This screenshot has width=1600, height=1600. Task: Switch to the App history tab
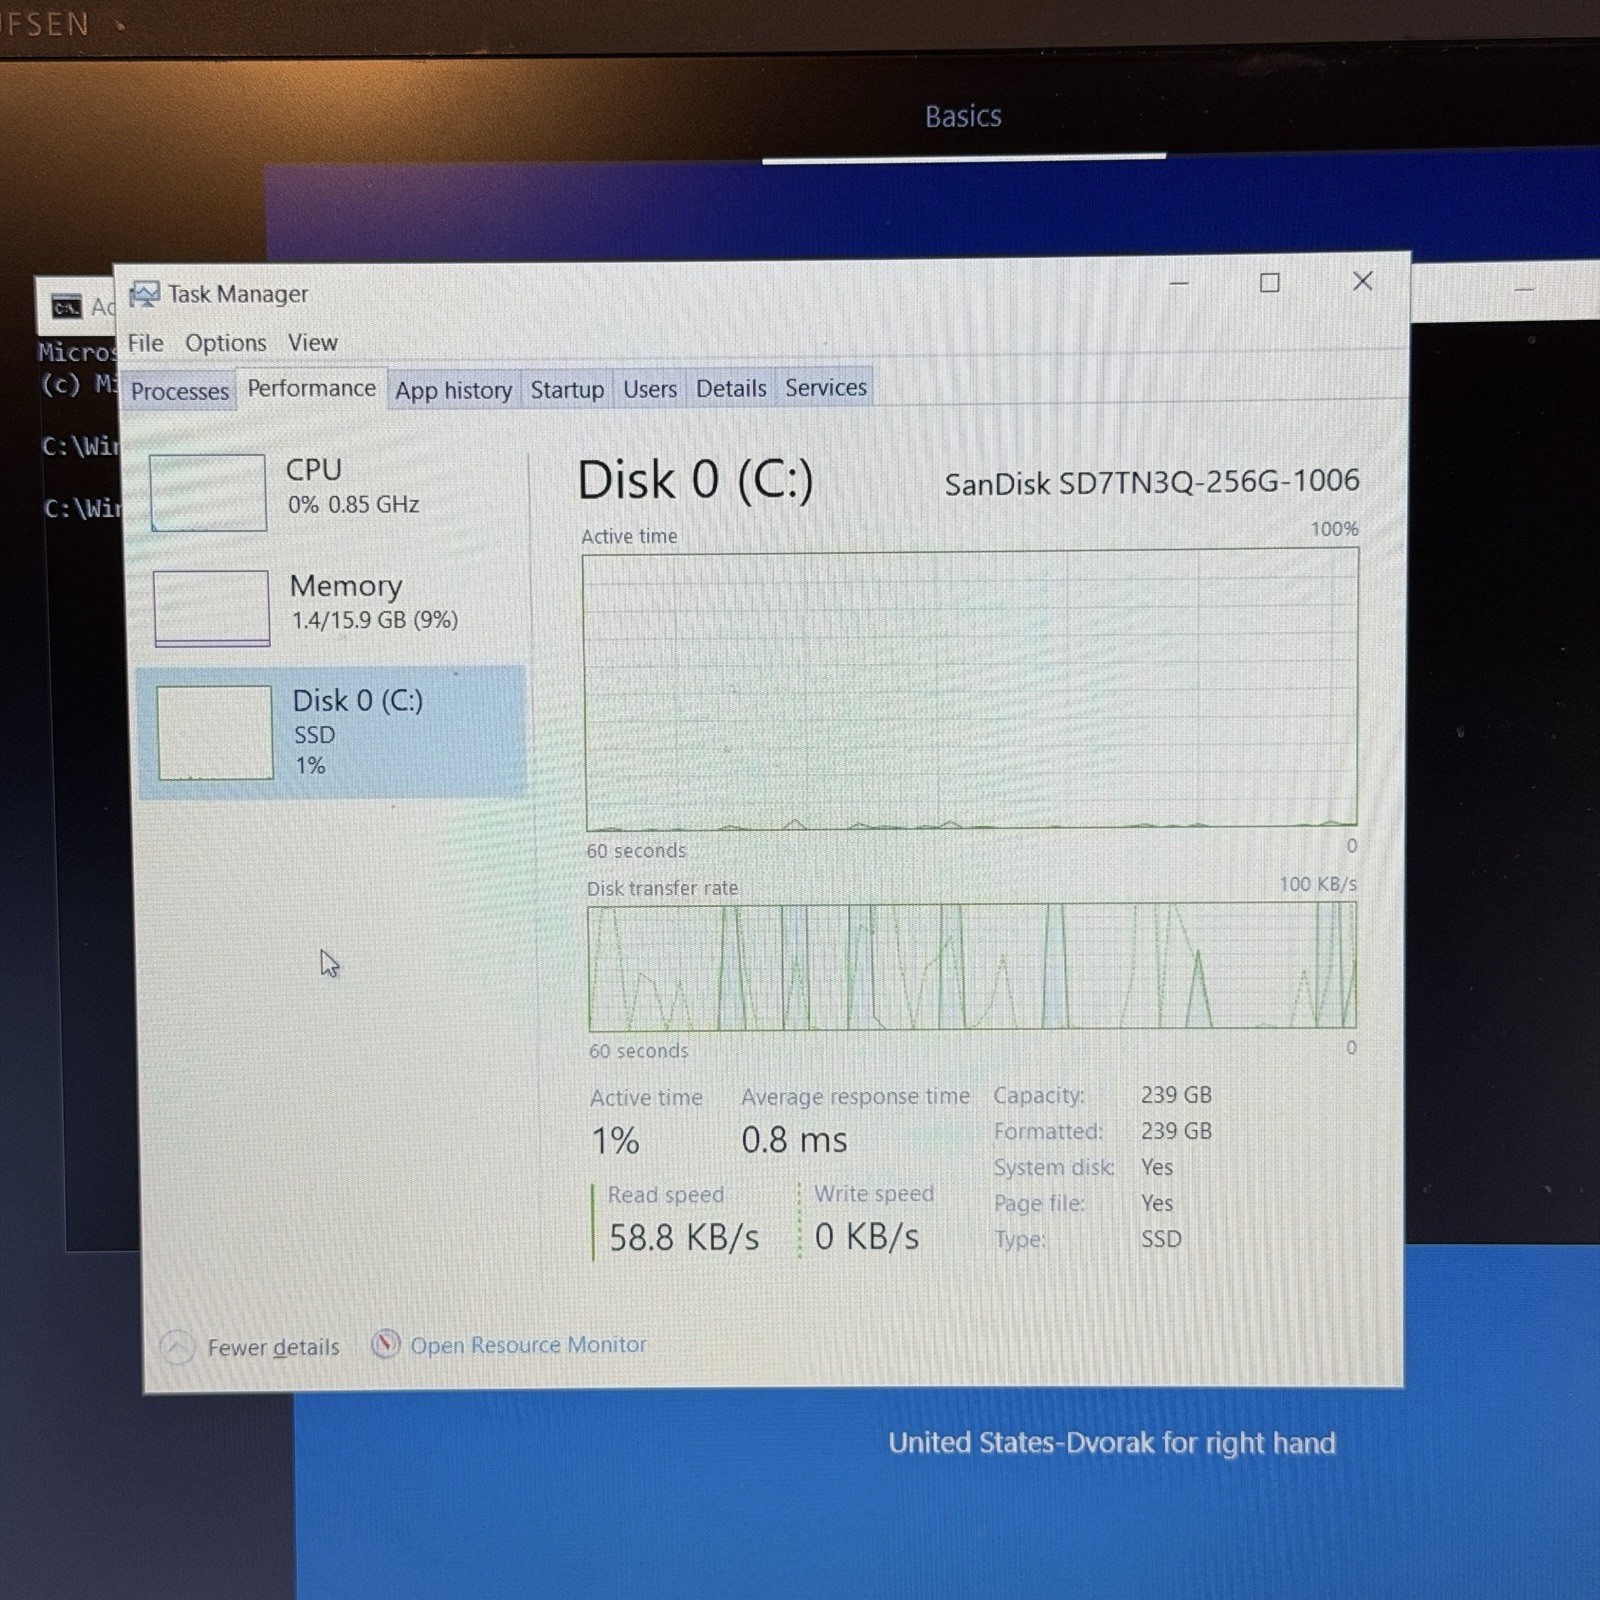tap(453, 390)
